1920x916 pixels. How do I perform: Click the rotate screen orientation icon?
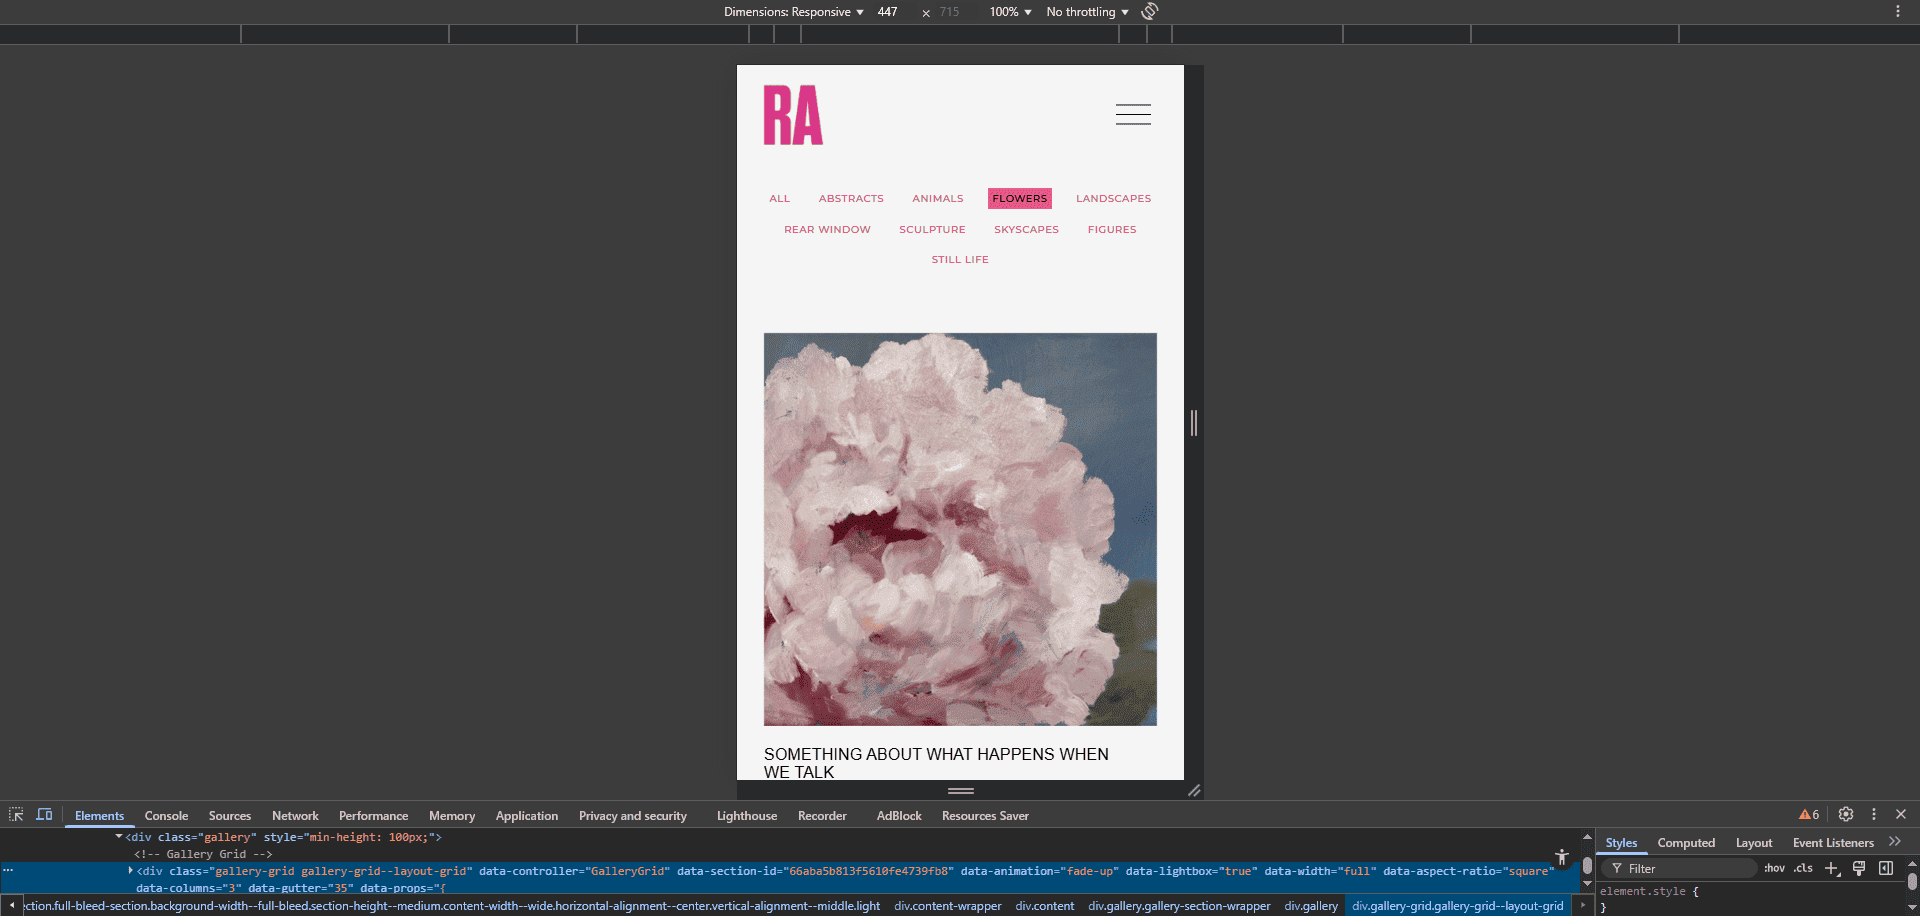click(x=1150, y=12)
